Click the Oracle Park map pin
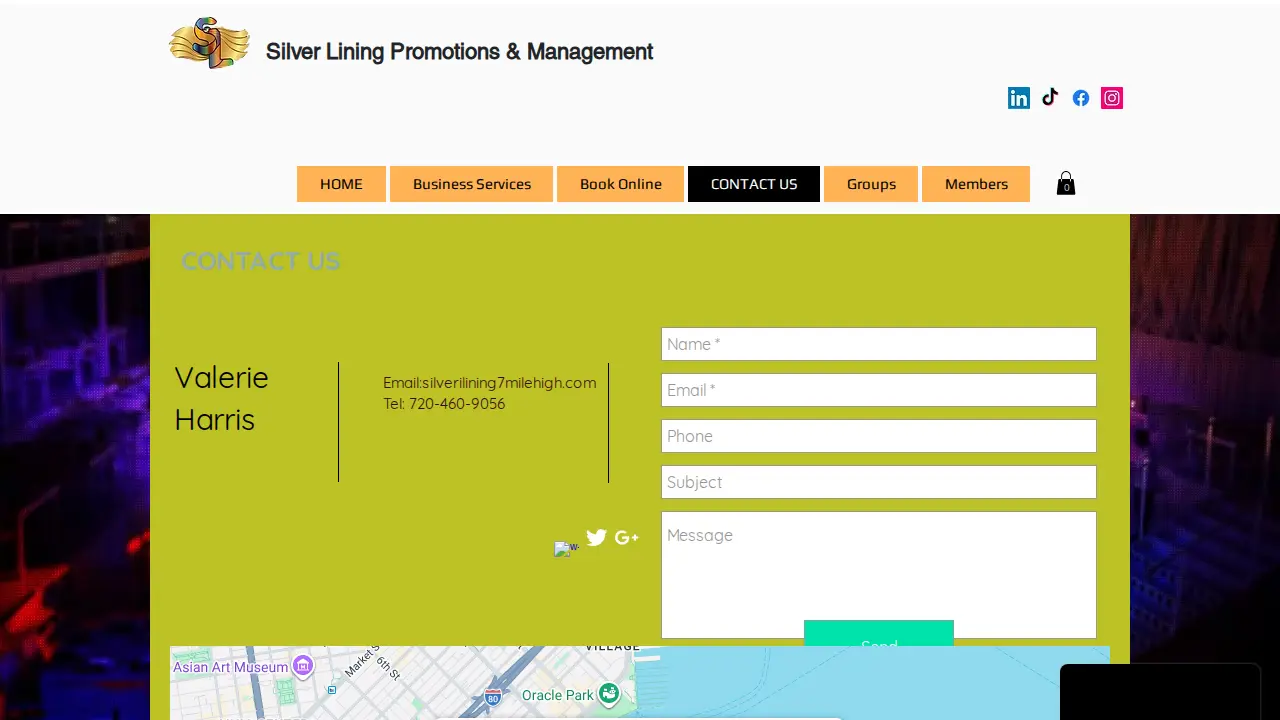This screenshot has width=1280, height=720. pos(609,694)
